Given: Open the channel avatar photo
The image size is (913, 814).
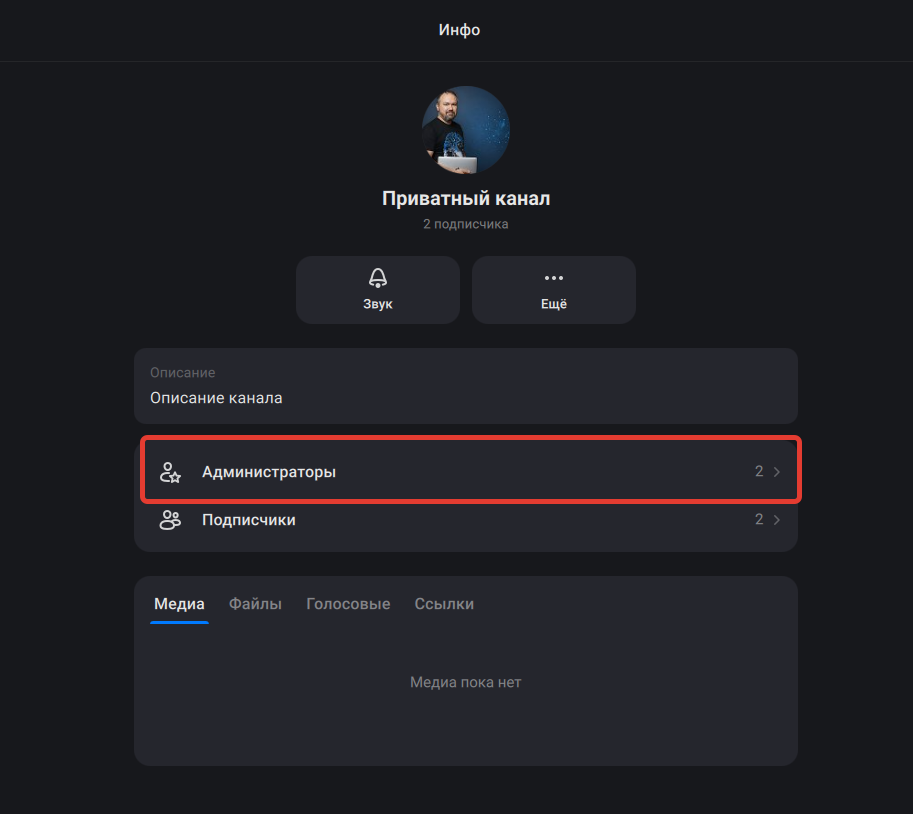Looking at the screenshot, I should (x=464, y=130).
